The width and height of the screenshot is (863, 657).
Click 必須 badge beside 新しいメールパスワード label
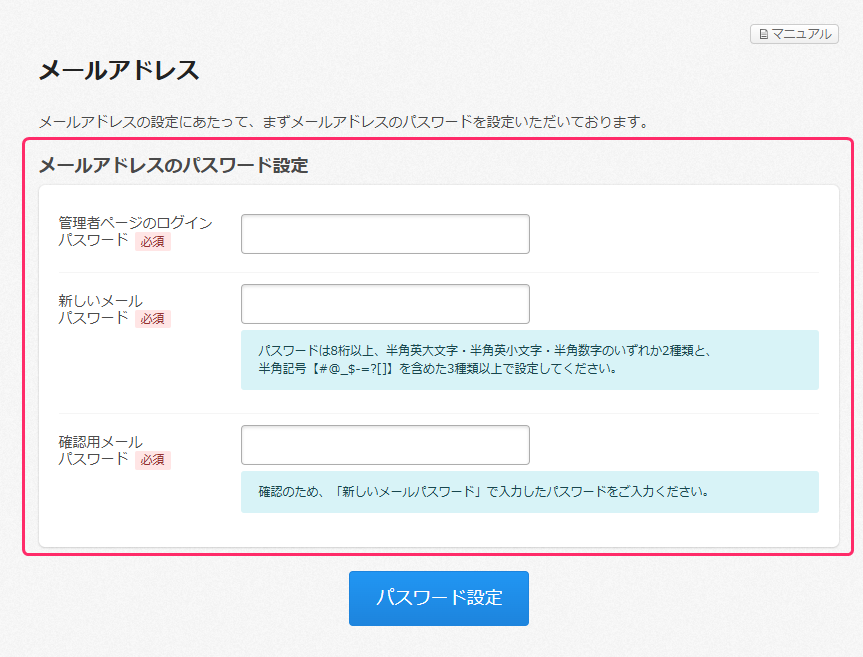(153, 319)
